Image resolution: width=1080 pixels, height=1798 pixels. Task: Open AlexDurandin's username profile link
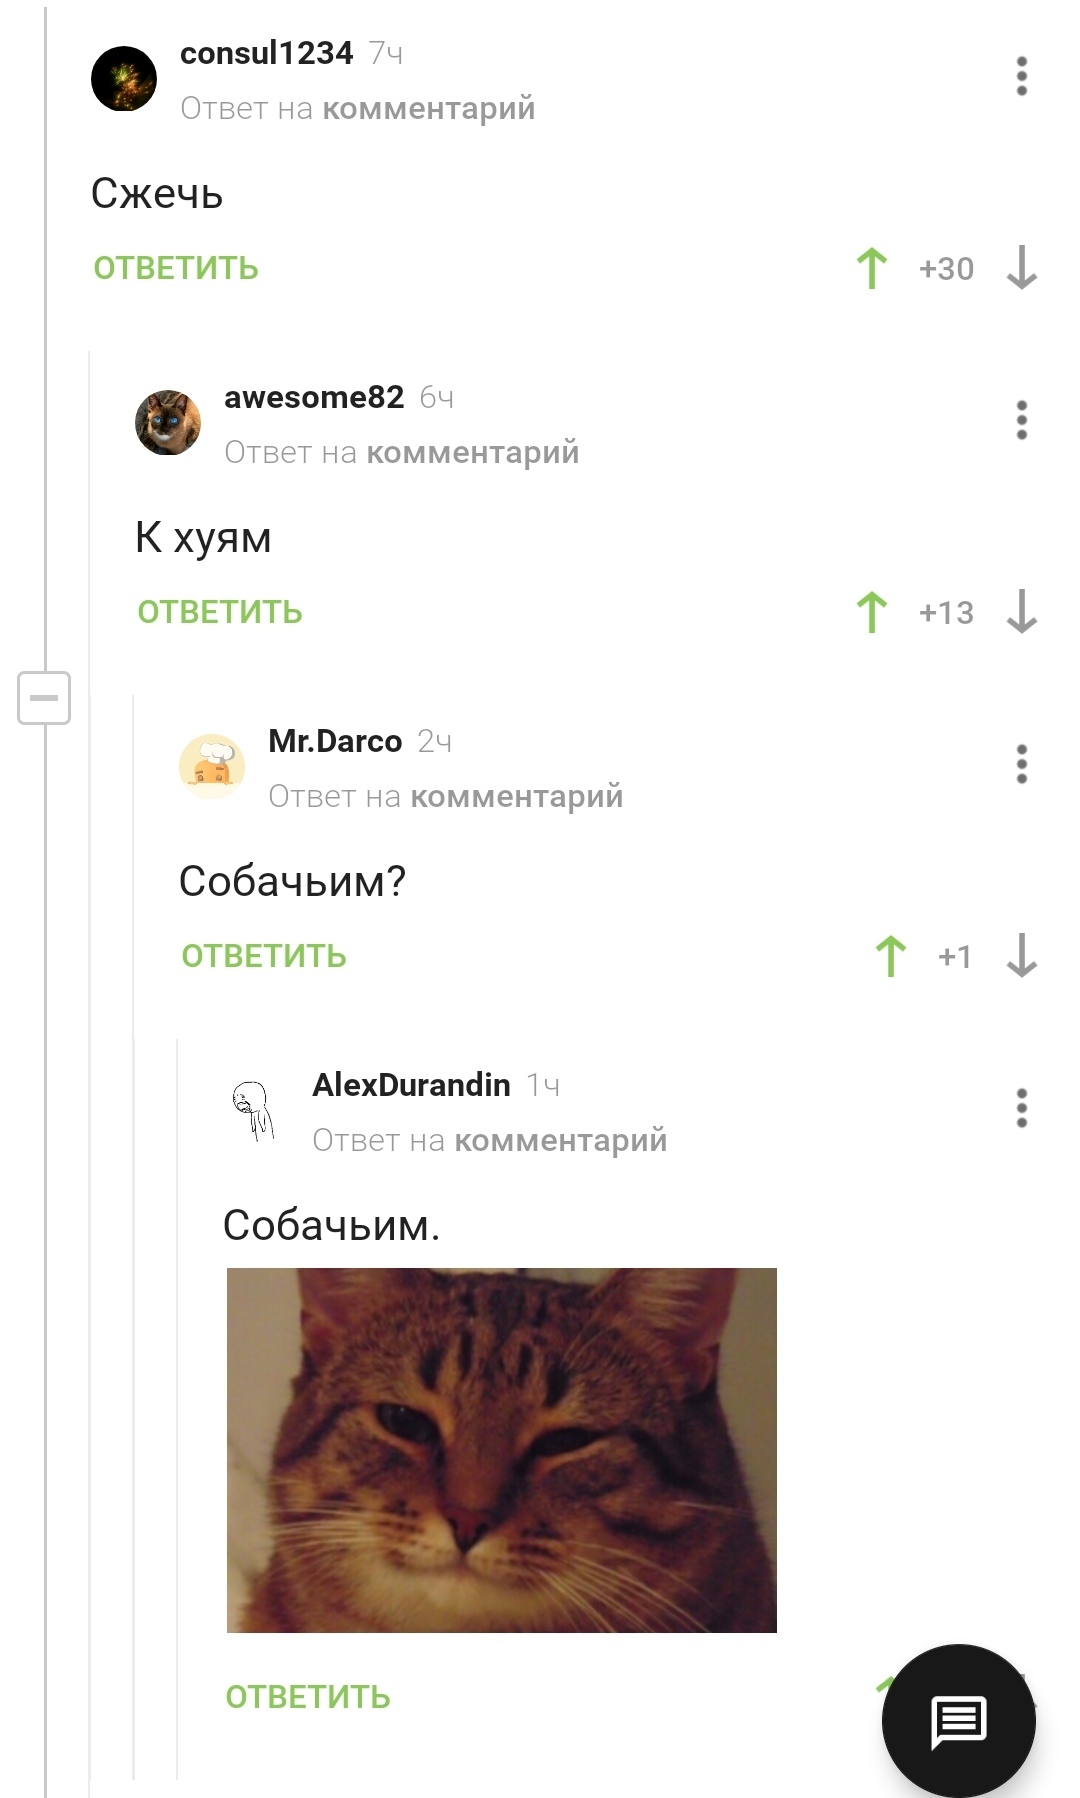(411, 1085)
